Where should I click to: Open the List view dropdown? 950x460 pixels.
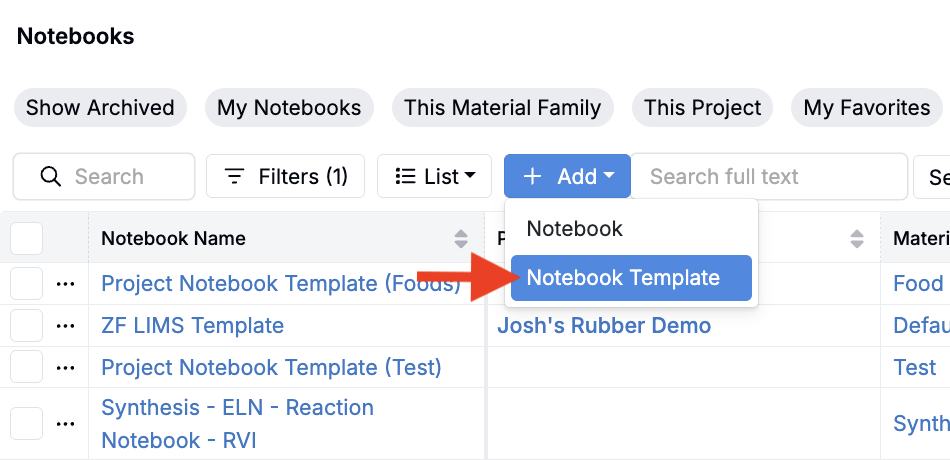coord(434,177)
